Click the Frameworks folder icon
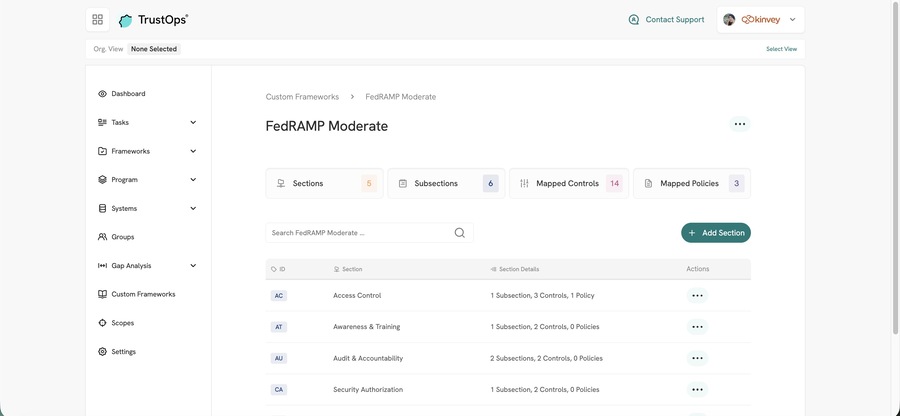Viewport: 900px width, 416px height. (x=102, y=151)
